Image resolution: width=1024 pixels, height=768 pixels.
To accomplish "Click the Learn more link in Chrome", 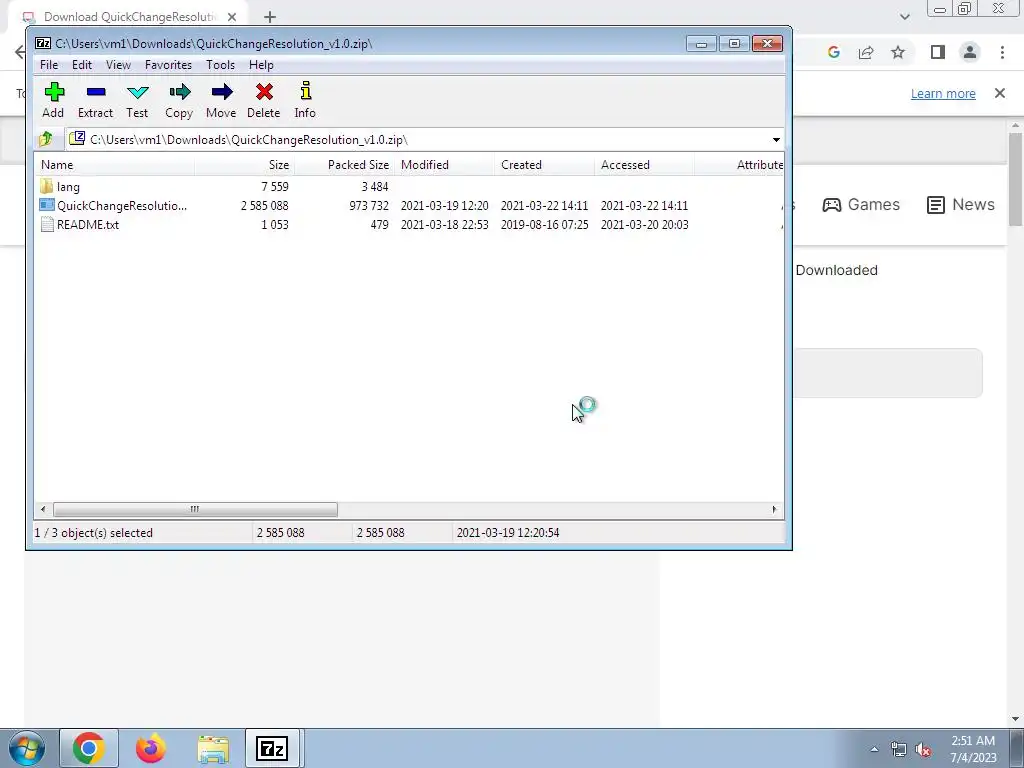I will pyautogui.click(x=943, y=93).
